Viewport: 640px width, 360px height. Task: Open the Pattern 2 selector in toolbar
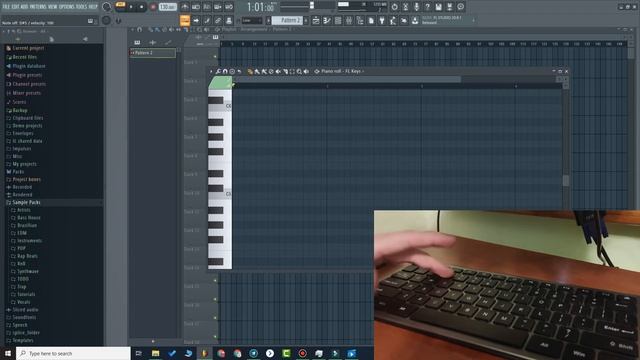(x=287, y=20)
